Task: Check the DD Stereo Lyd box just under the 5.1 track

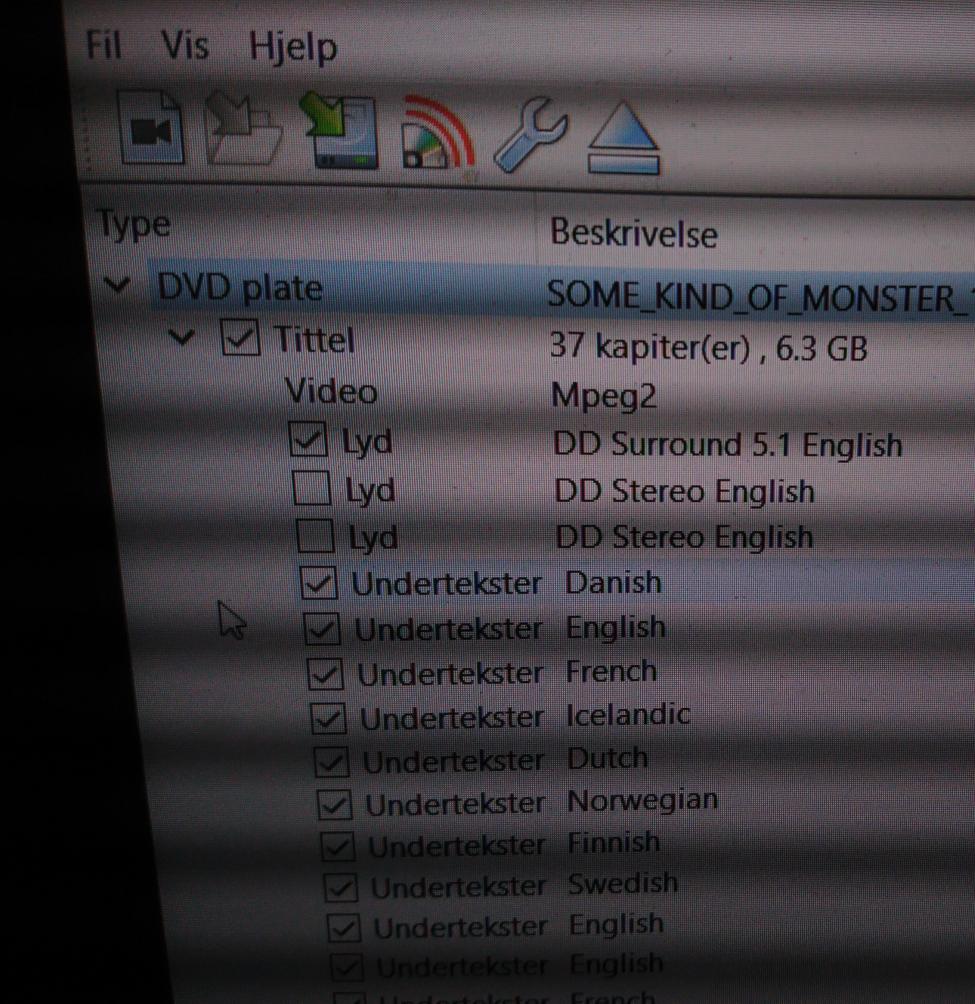Action: (312, 488)
